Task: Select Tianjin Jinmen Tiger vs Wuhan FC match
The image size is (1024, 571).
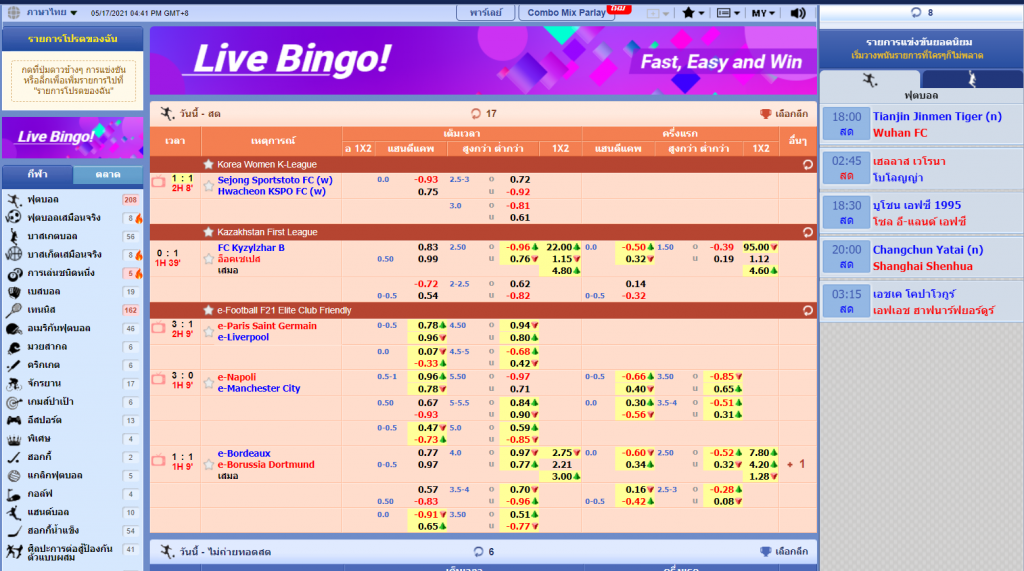Action: (x=920, y=124)
